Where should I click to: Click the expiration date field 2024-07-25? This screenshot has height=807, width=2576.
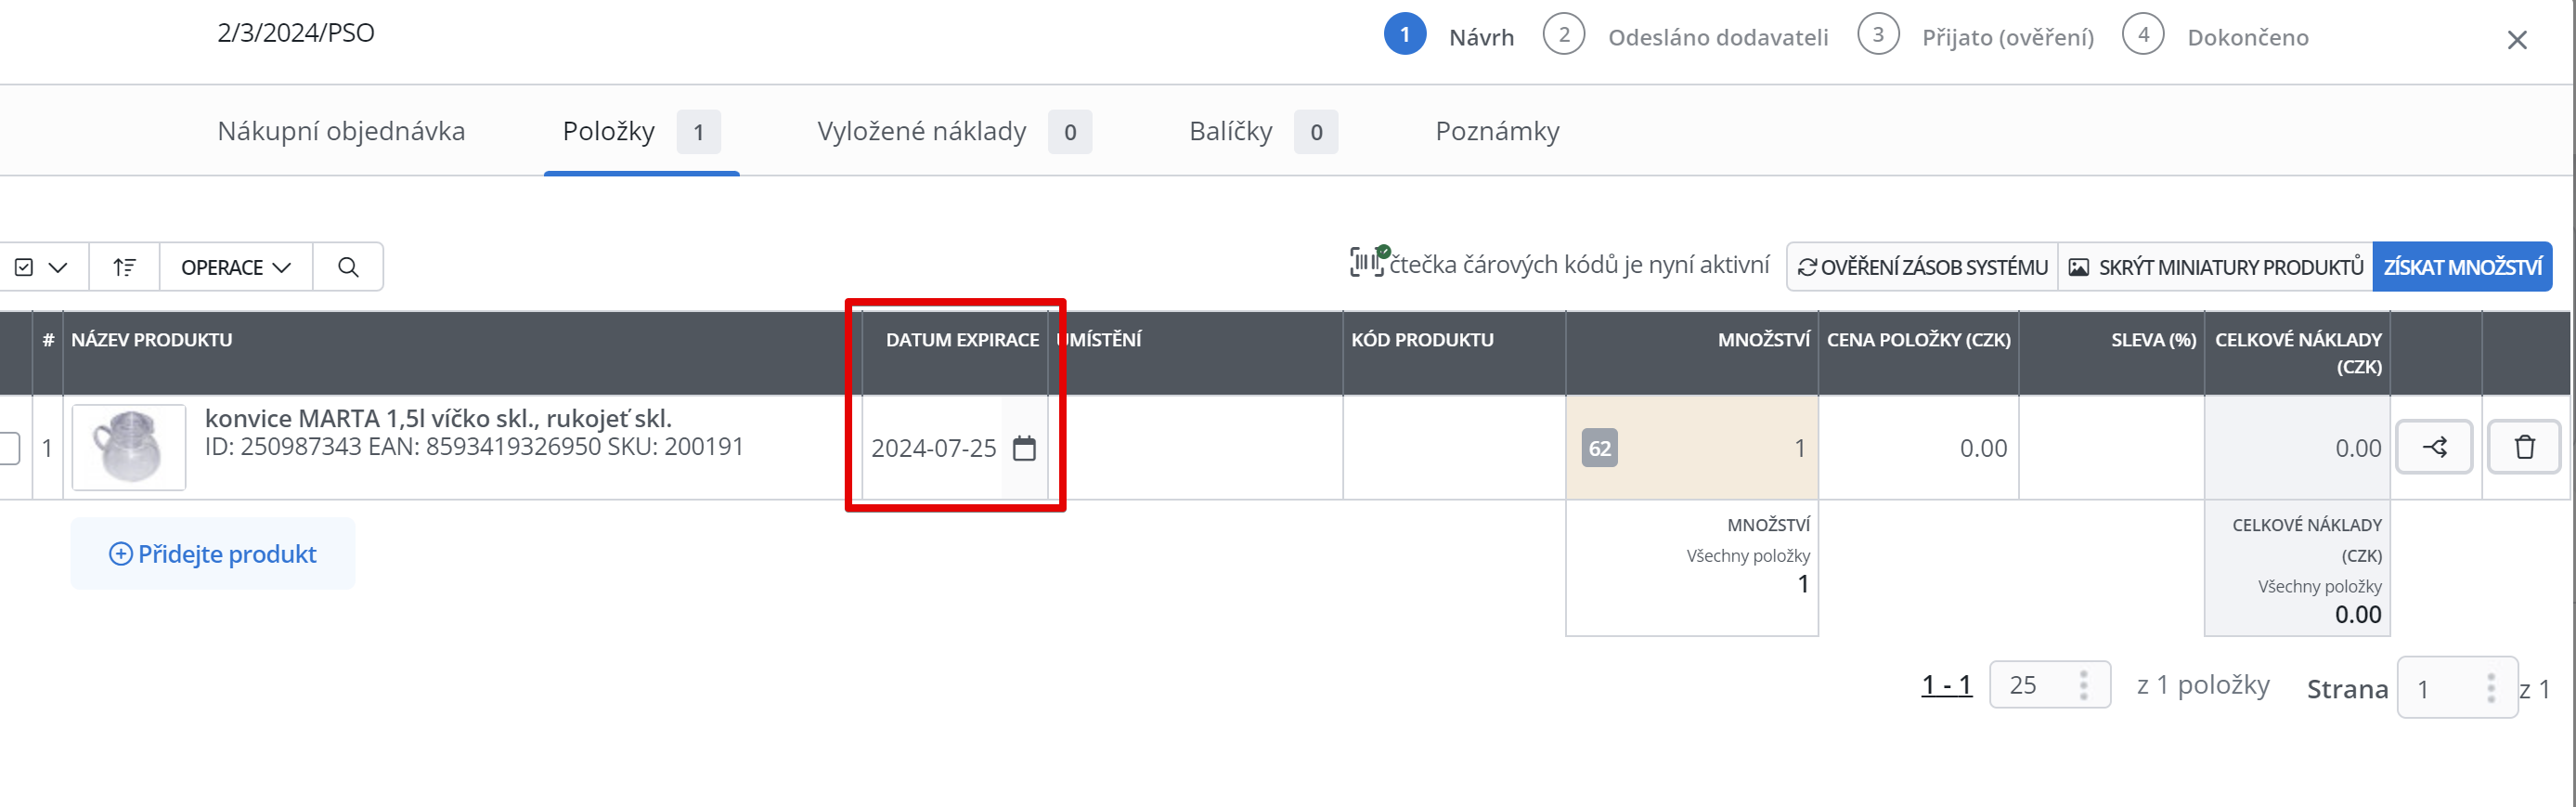point(933,448)
